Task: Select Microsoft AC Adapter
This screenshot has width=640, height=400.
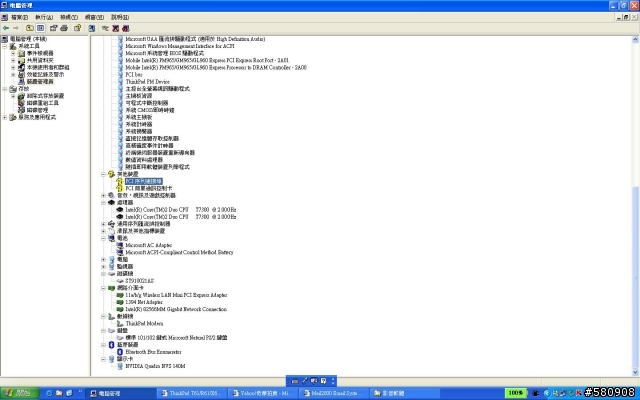Action: tap(149, 245)
